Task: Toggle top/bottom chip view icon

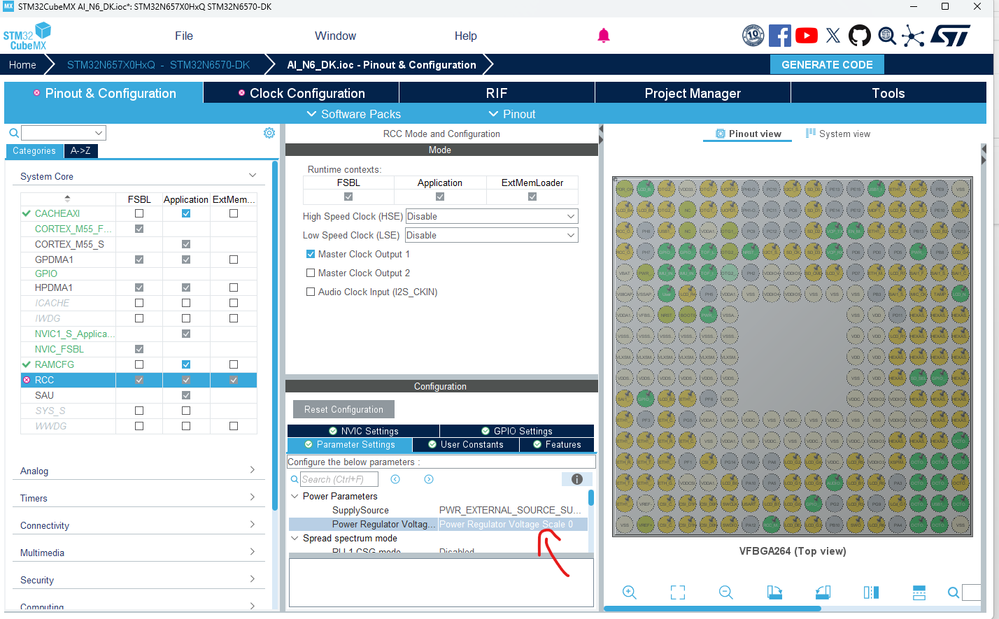Action: pyautogui.click(x=919, y=592)
